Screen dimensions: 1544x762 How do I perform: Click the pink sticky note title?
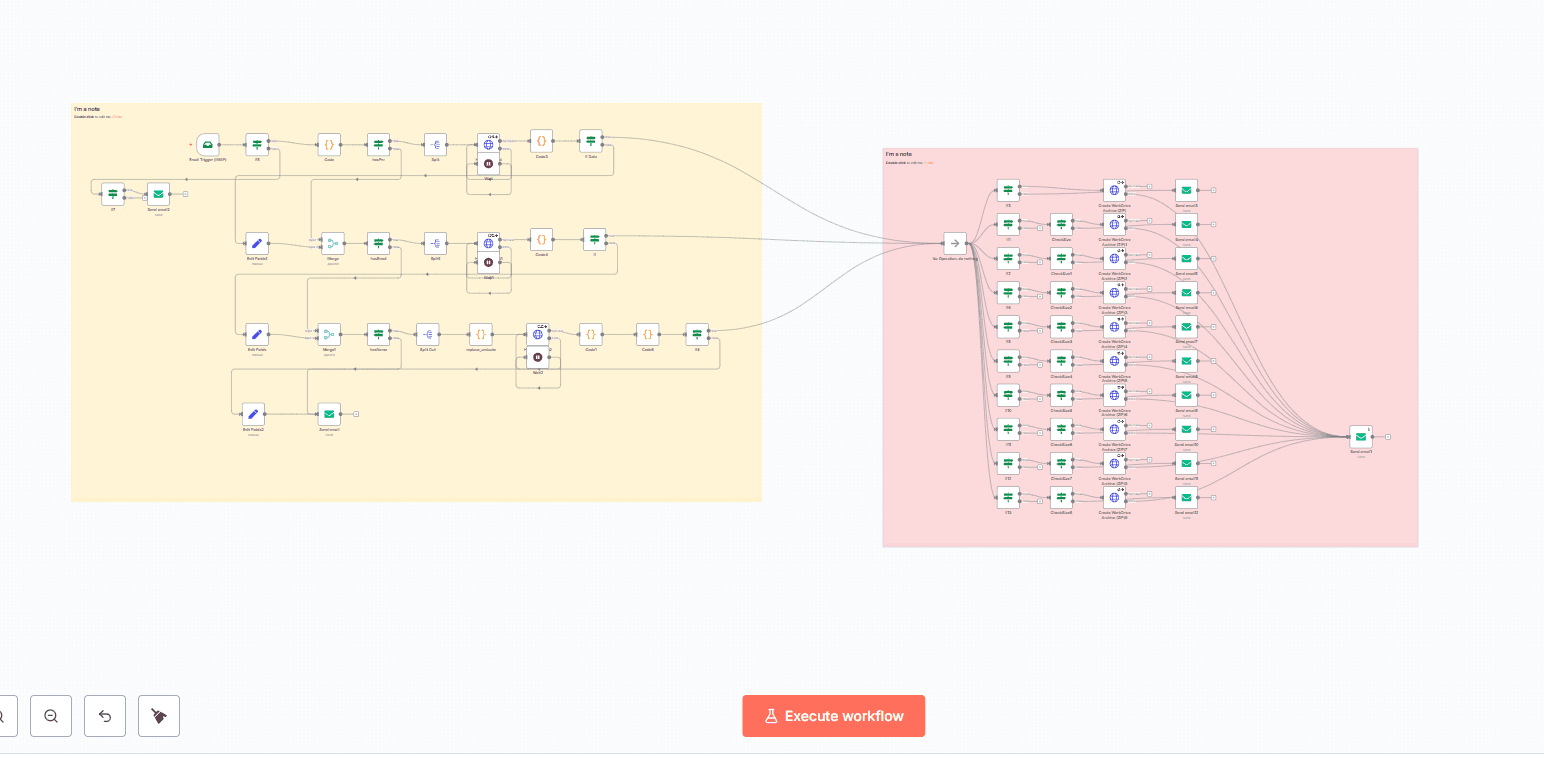[898, 154]
